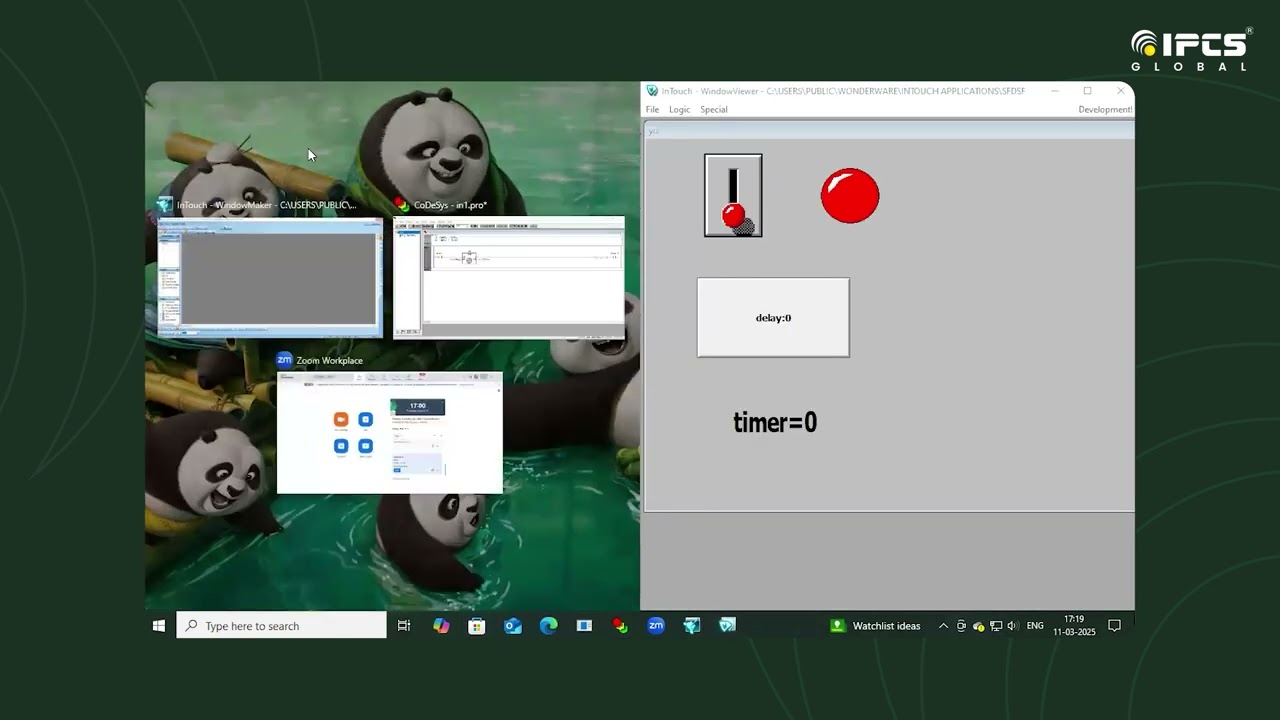Click the InTouch WindowViewer title bar icon

[652, 91]
